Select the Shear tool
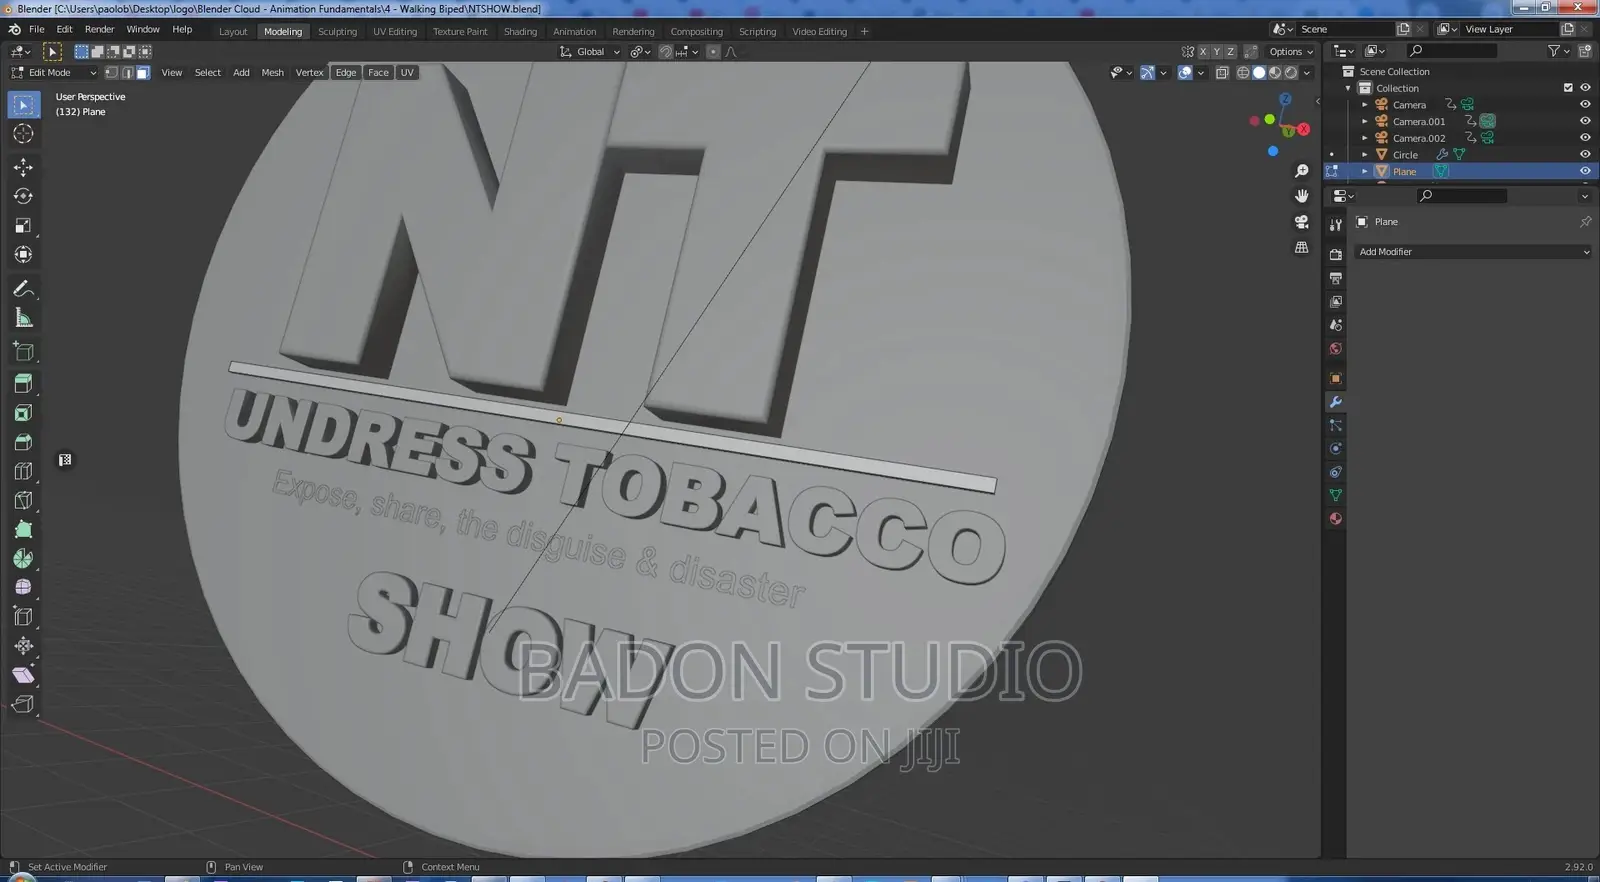 click(23, 675)
